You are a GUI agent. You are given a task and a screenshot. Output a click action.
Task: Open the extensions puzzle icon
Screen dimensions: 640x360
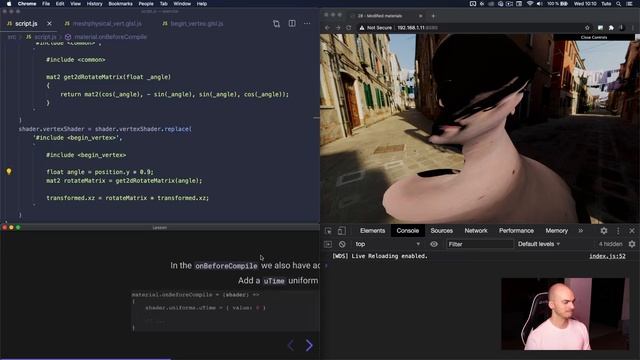(611, 28)
